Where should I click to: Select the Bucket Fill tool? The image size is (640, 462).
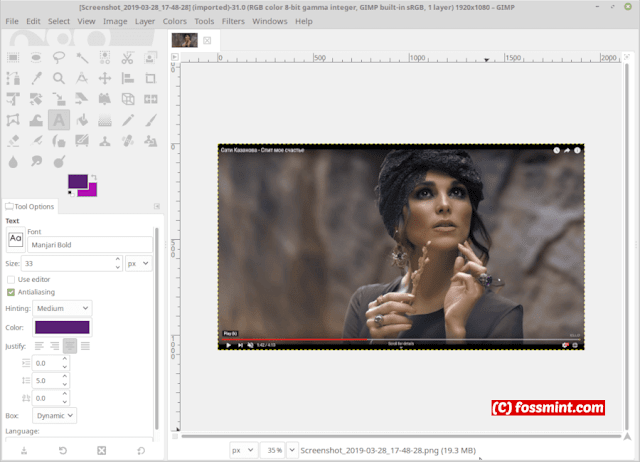[x=82, y=120]
